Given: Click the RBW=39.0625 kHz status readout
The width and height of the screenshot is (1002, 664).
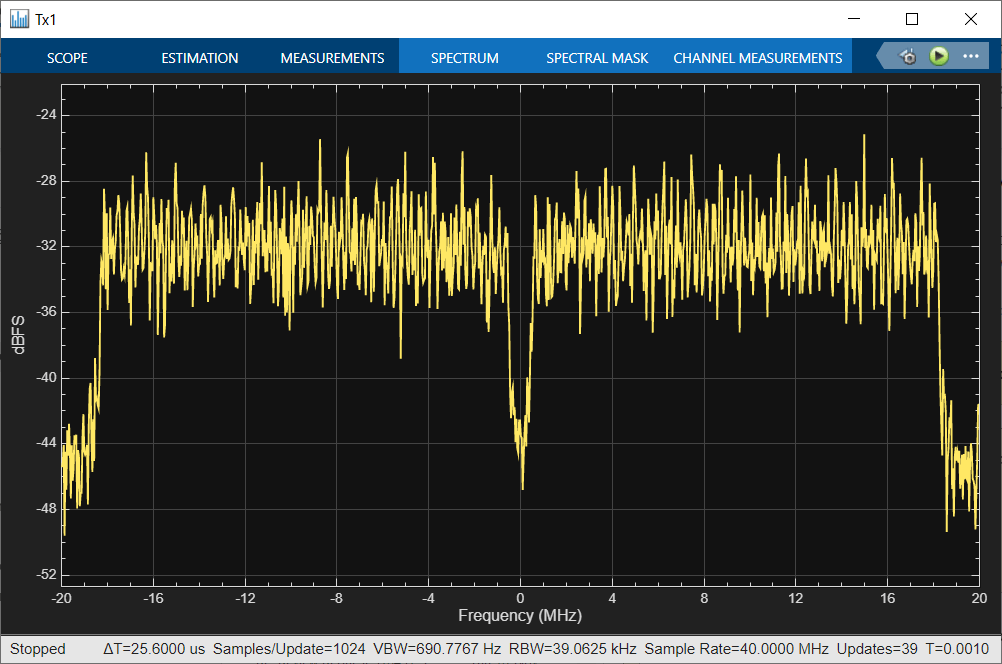Looking at the screenshot, I should pyautogui.click(x=573, y=649).
